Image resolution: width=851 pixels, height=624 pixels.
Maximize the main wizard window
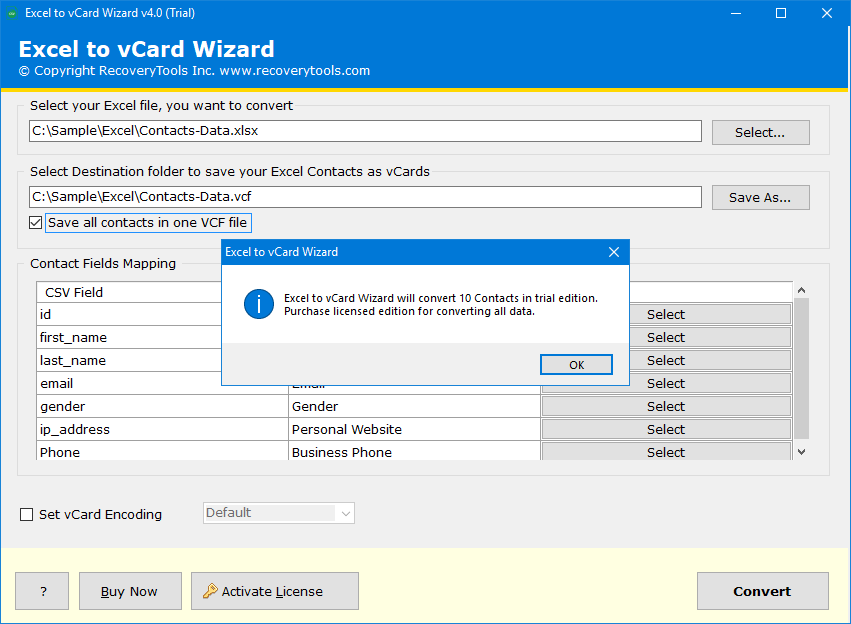781,13
